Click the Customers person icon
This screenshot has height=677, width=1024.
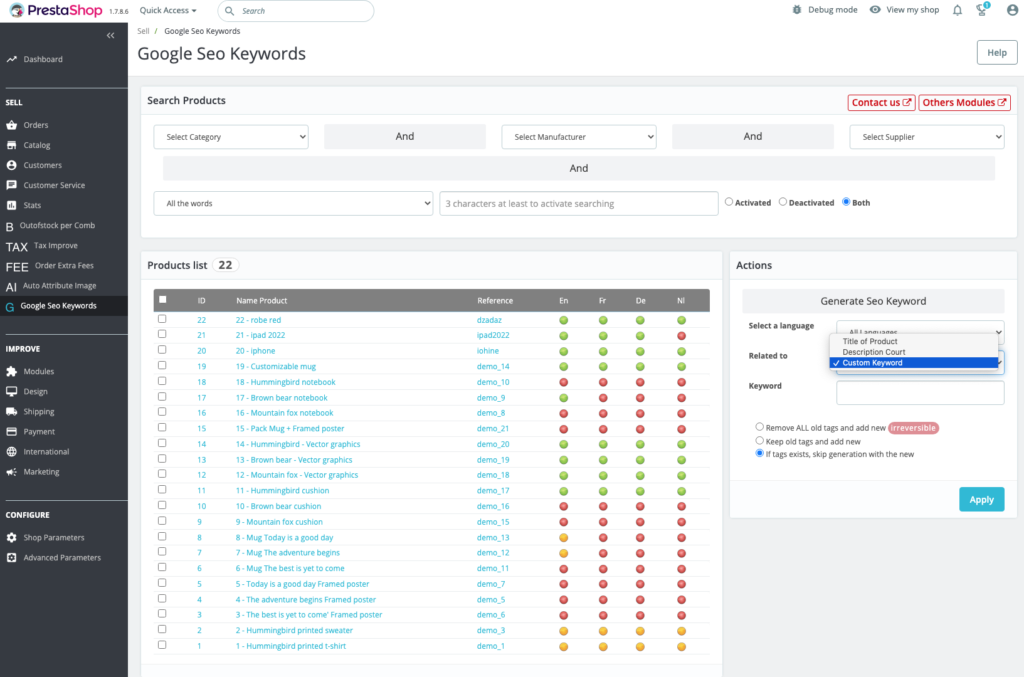11,165
